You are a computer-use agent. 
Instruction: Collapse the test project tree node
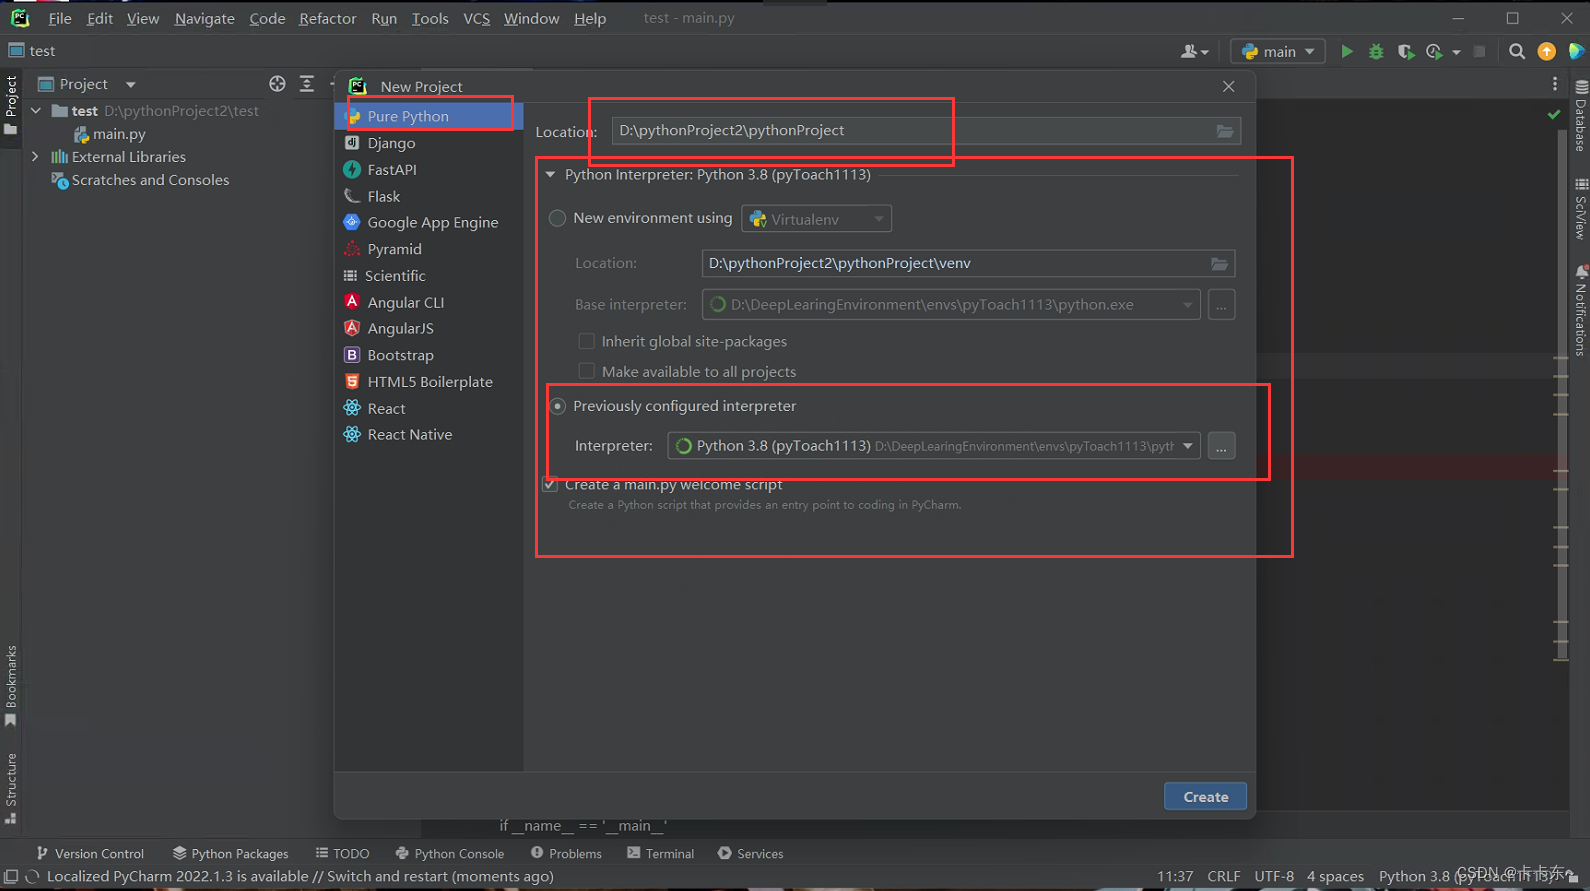tap(36, 111)
